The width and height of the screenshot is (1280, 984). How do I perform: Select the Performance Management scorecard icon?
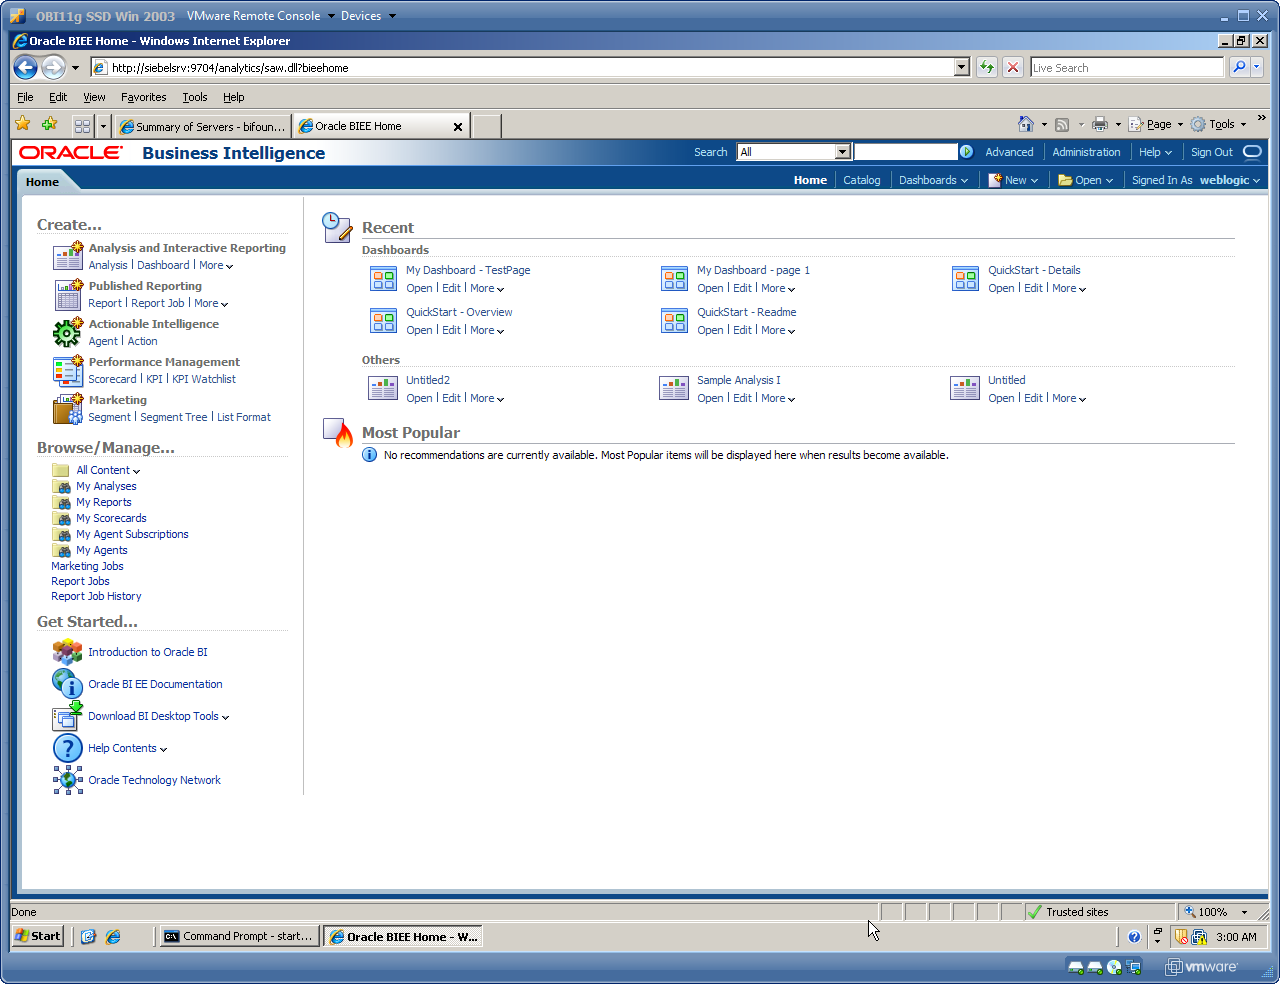pyautogui.click(x=67, y=371)
